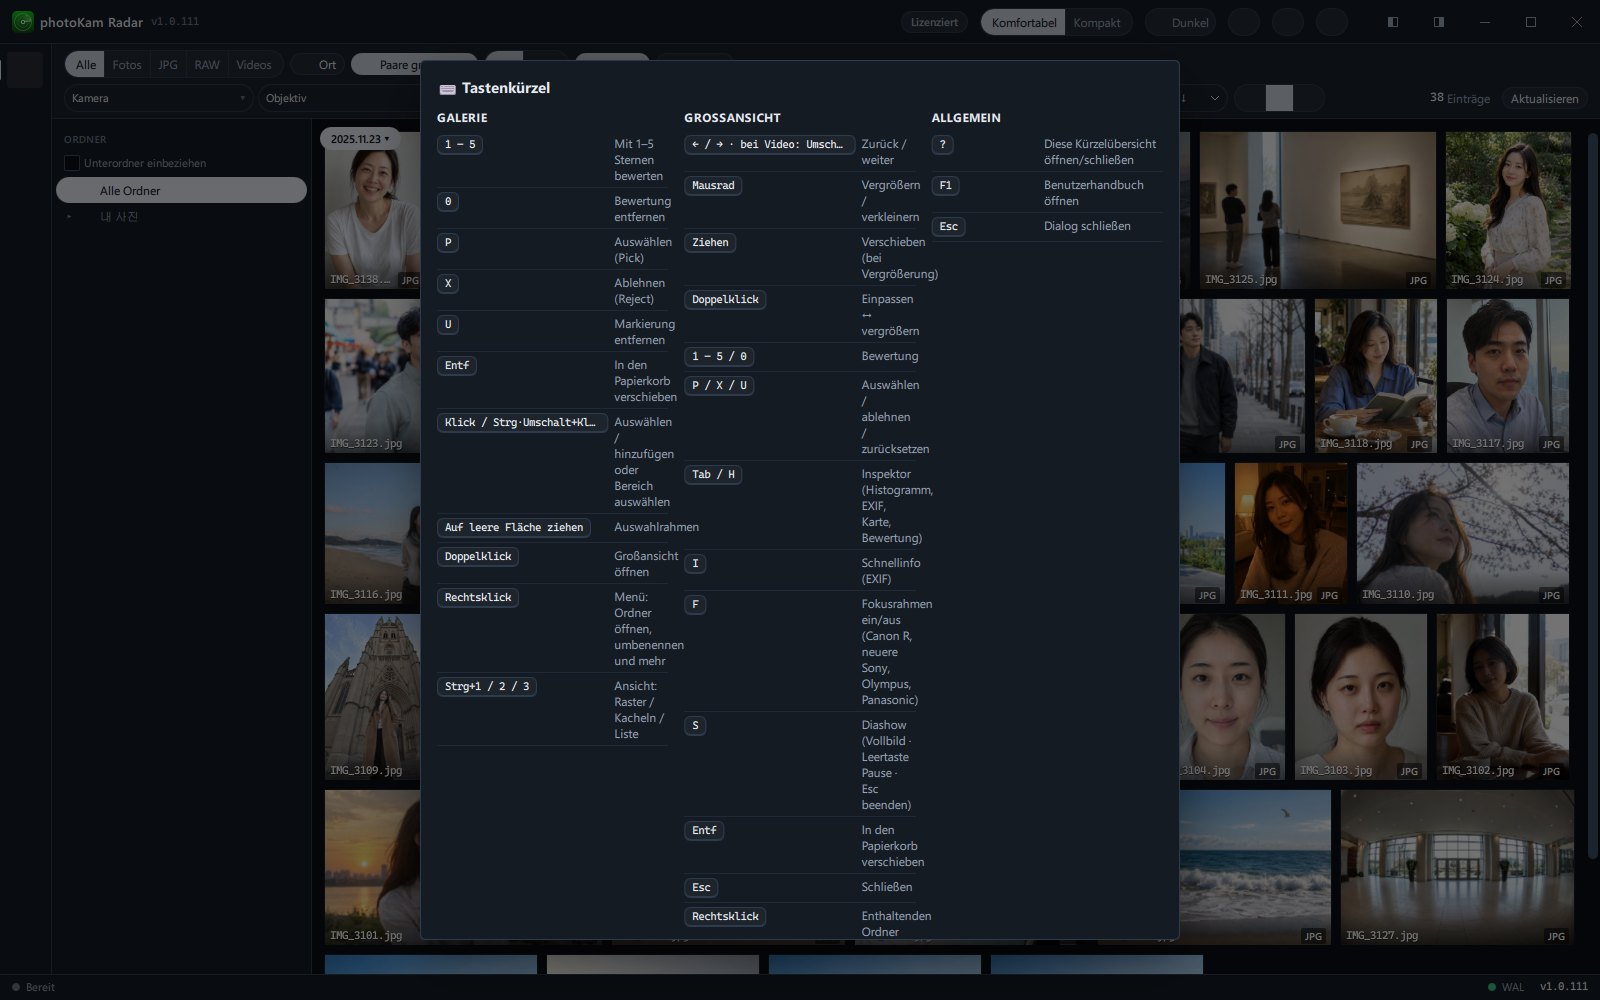This screenshot has width=1600, height=1000.
Task: Click the middle view-mode segment beside sort dropdown
Action: coord(1279,98)
